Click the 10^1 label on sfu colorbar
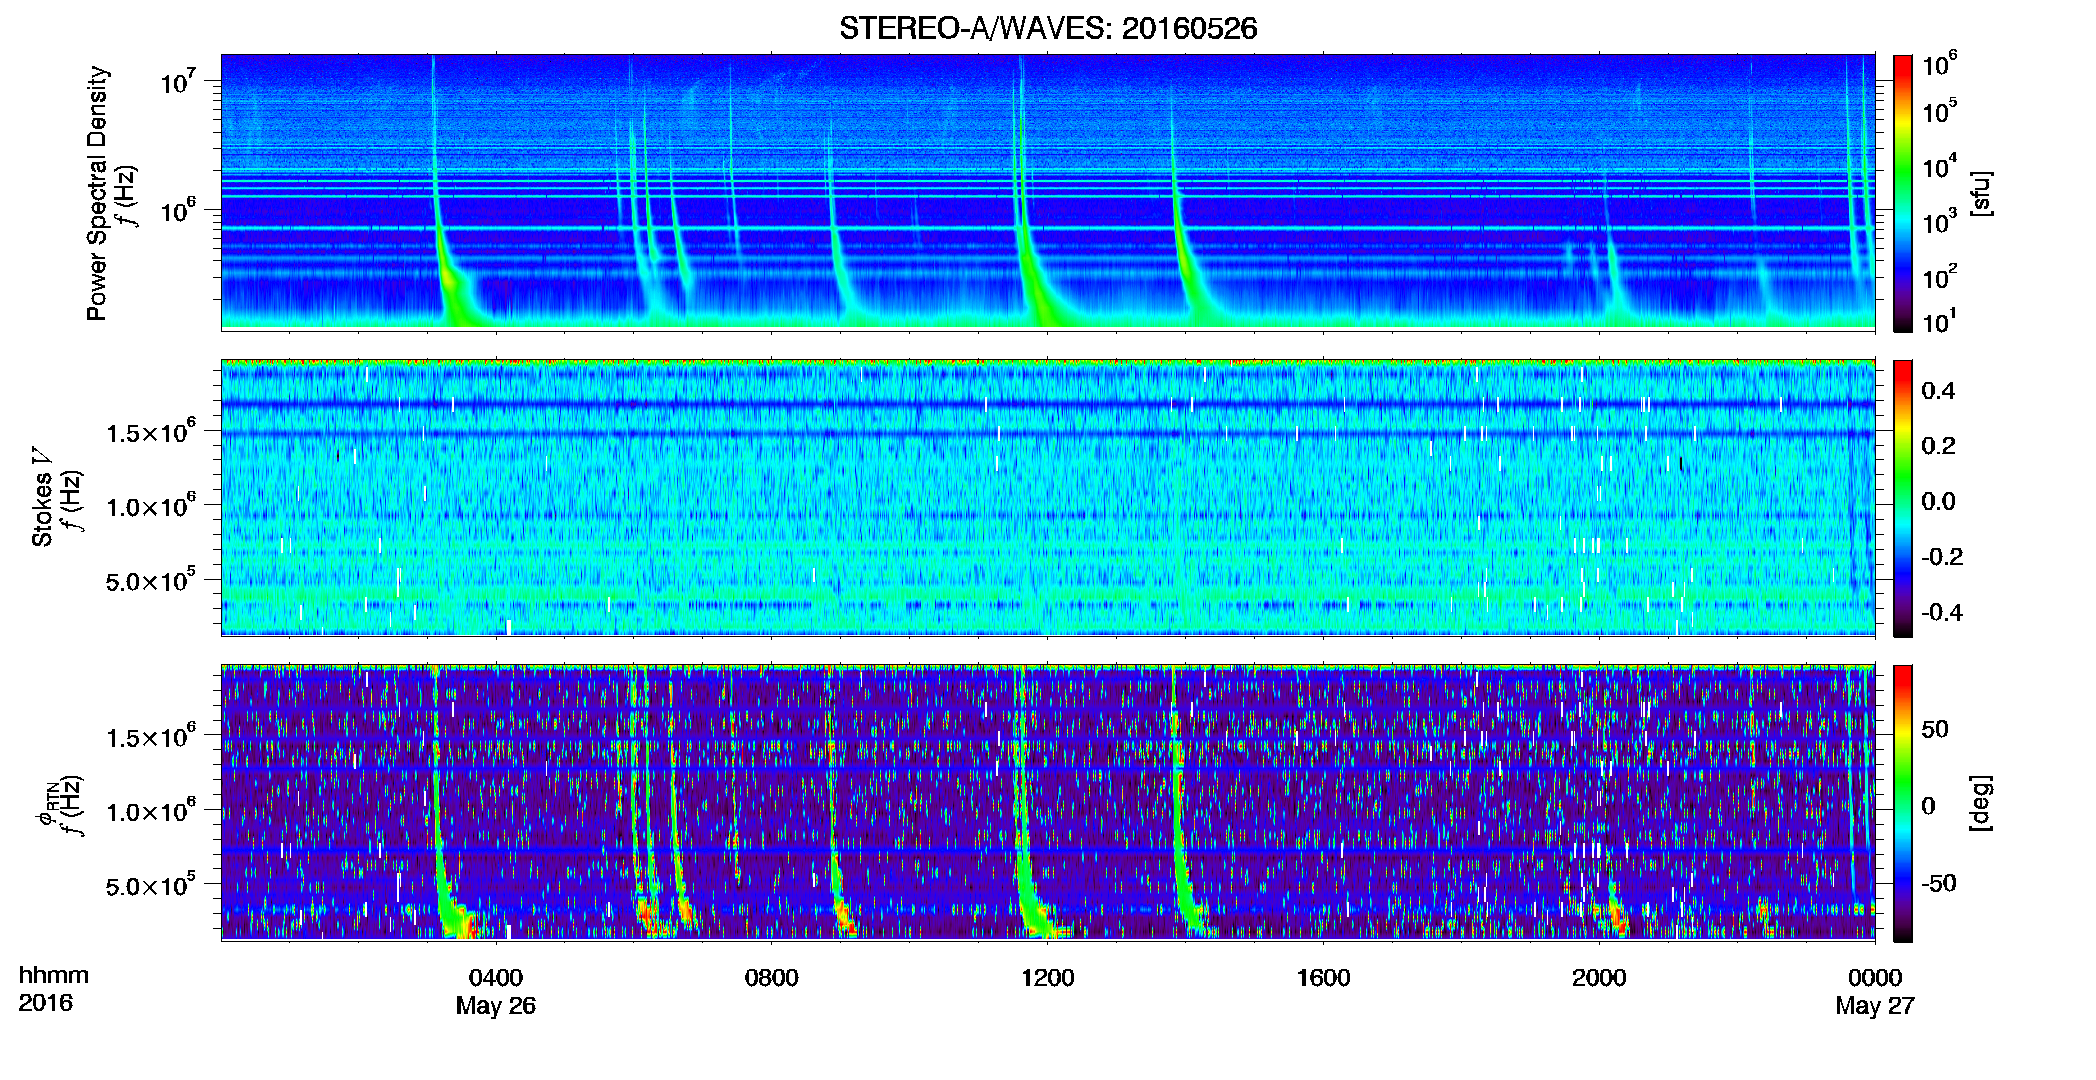Screen dimensions: 2096x1080 tap(1939, 320)
